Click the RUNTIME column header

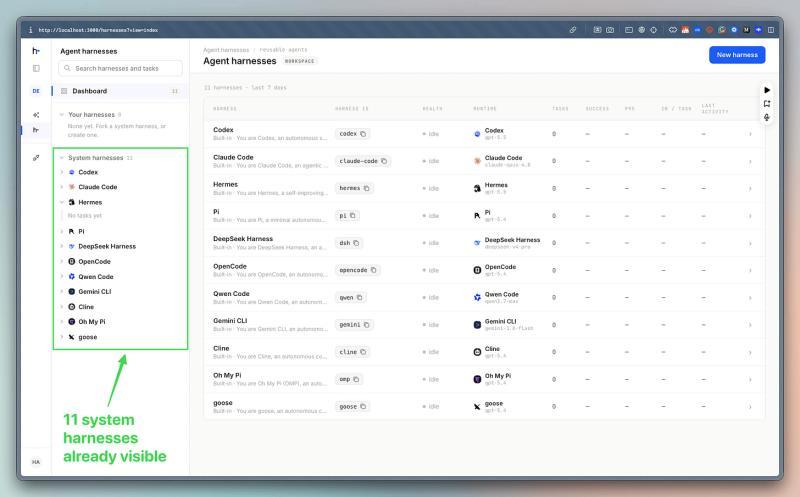(485, 109)
